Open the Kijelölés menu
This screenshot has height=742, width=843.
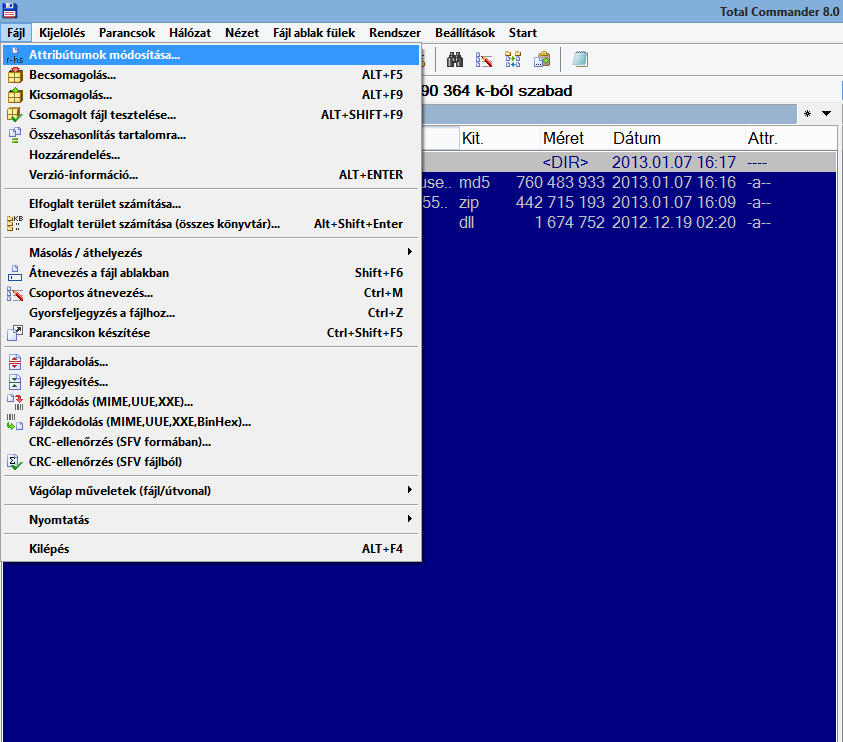(62, 33)
